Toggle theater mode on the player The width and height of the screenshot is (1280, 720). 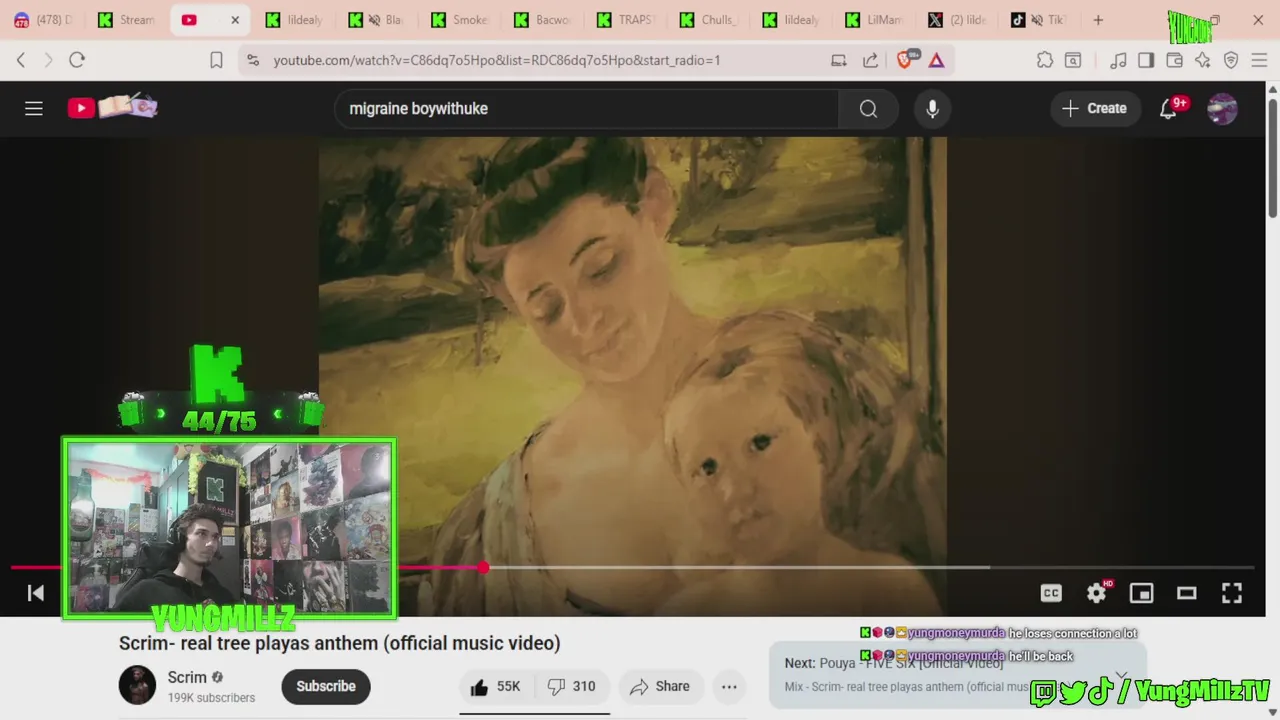1187,593
